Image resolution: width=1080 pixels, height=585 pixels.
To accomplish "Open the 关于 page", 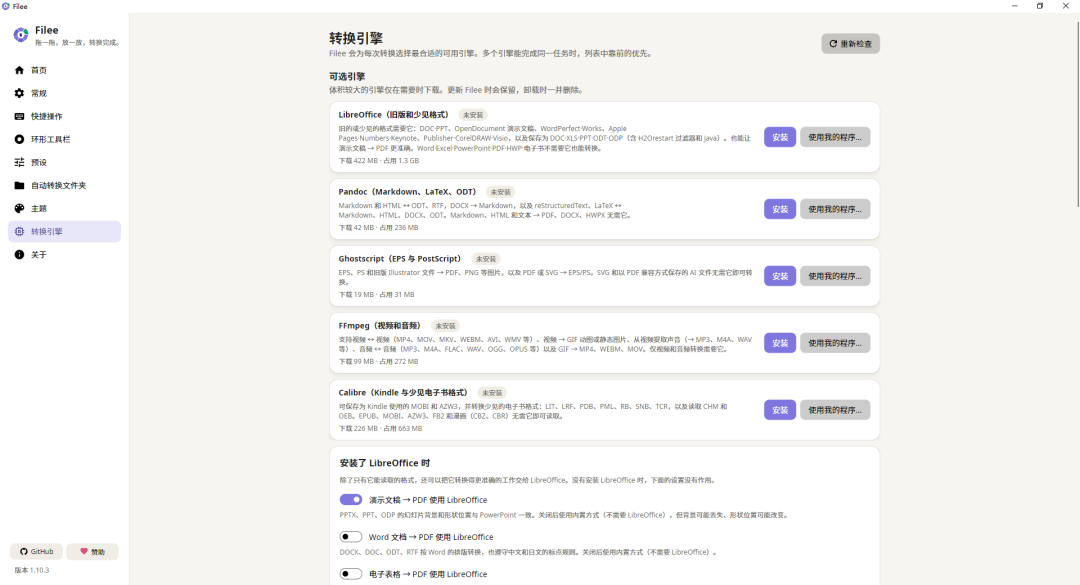I will pyautogui.click(x=64, y=254).
